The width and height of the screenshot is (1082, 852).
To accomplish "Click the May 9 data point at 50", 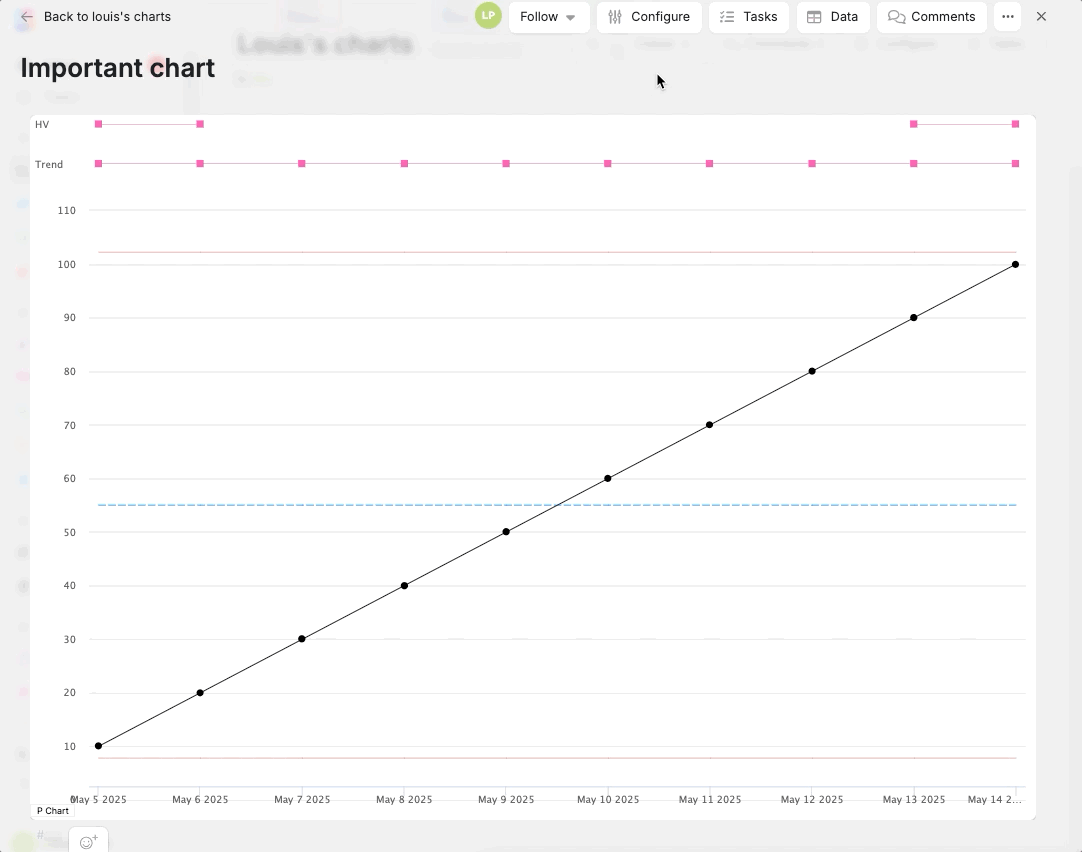I will point(506,532).
